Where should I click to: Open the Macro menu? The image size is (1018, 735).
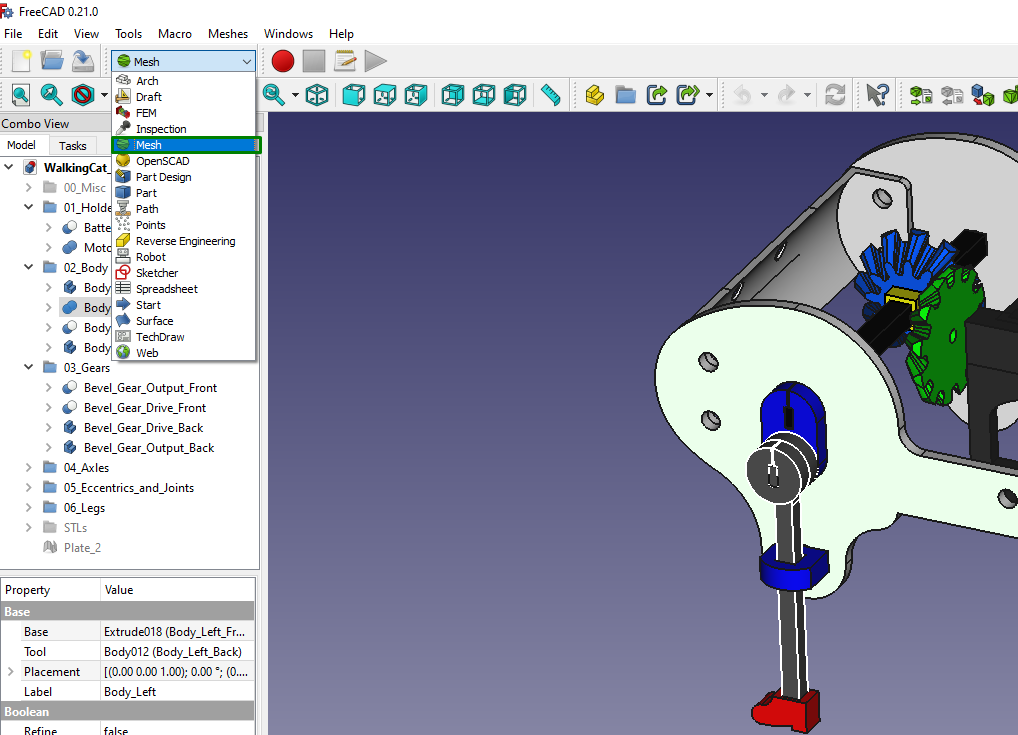(x=175, y=34)
